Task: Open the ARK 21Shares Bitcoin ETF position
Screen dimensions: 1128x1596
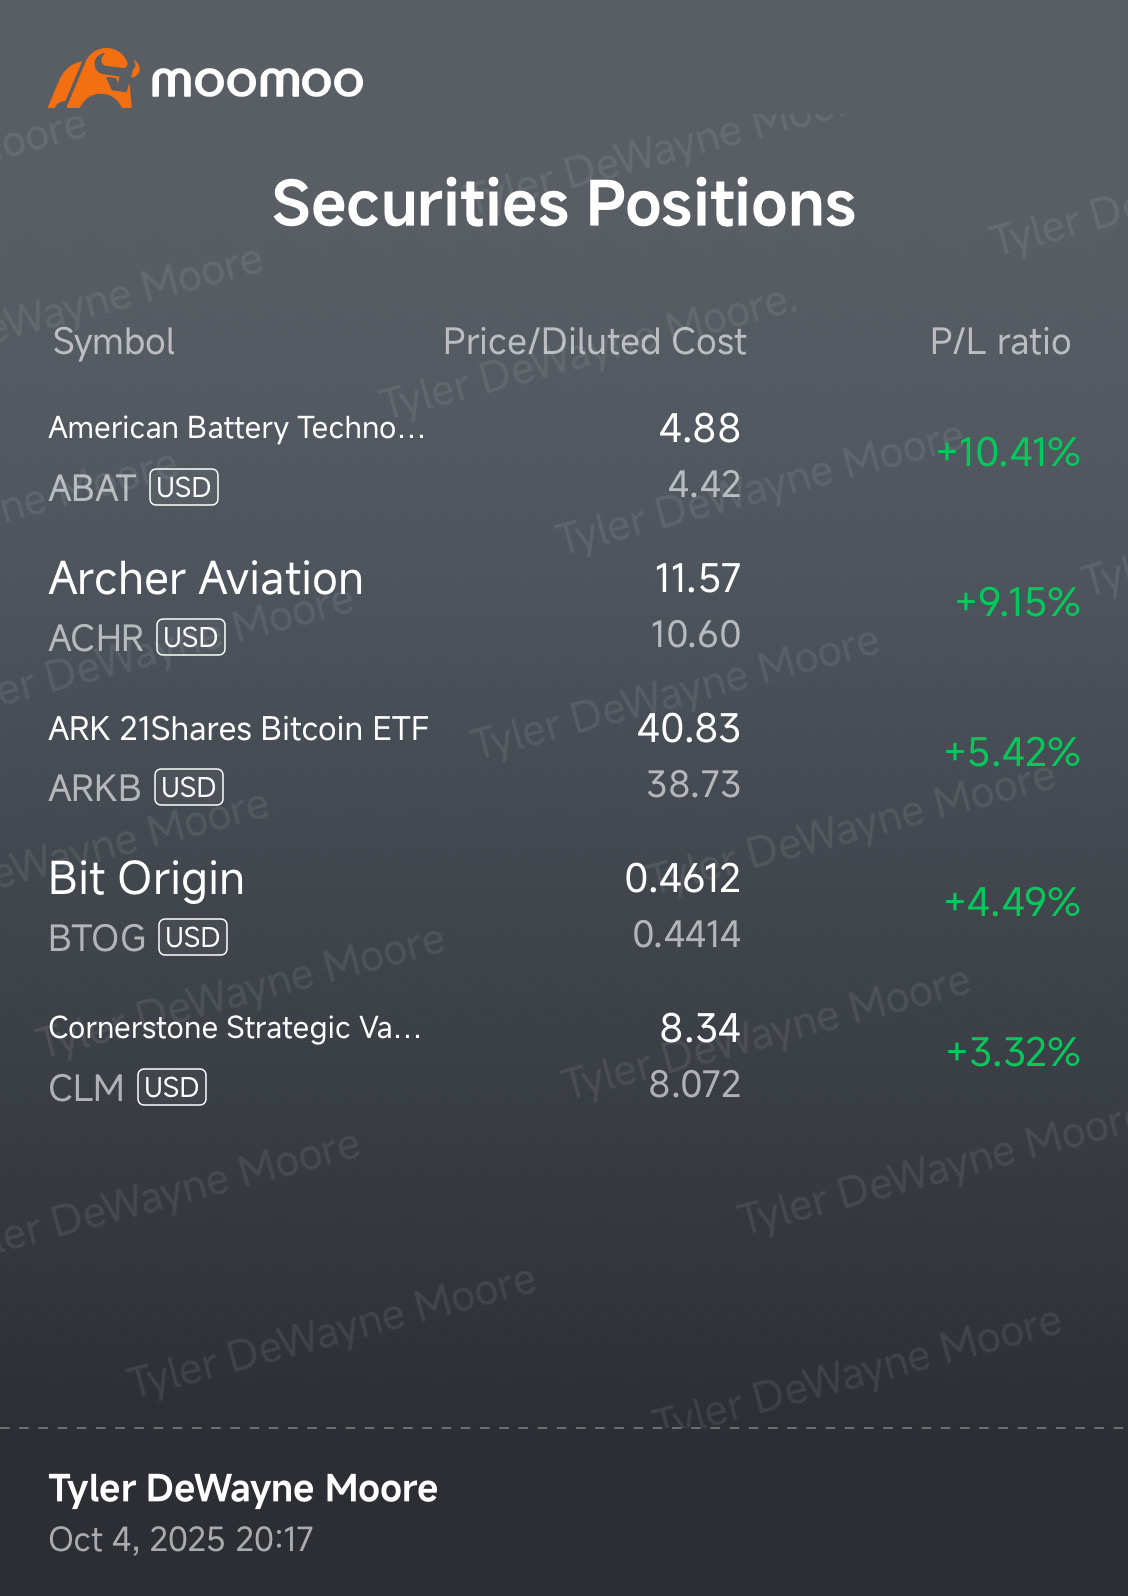Action: (x=238, y=729)
